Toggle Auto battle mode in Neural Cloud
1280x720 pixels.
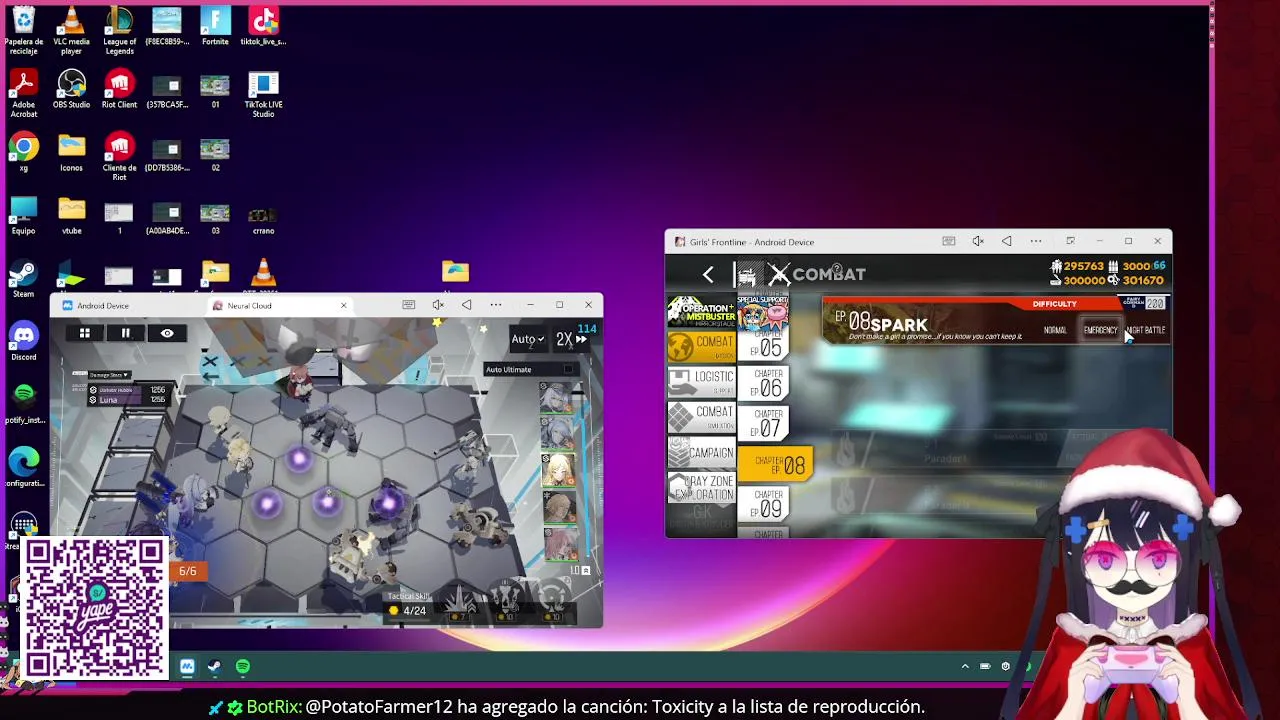527,339
